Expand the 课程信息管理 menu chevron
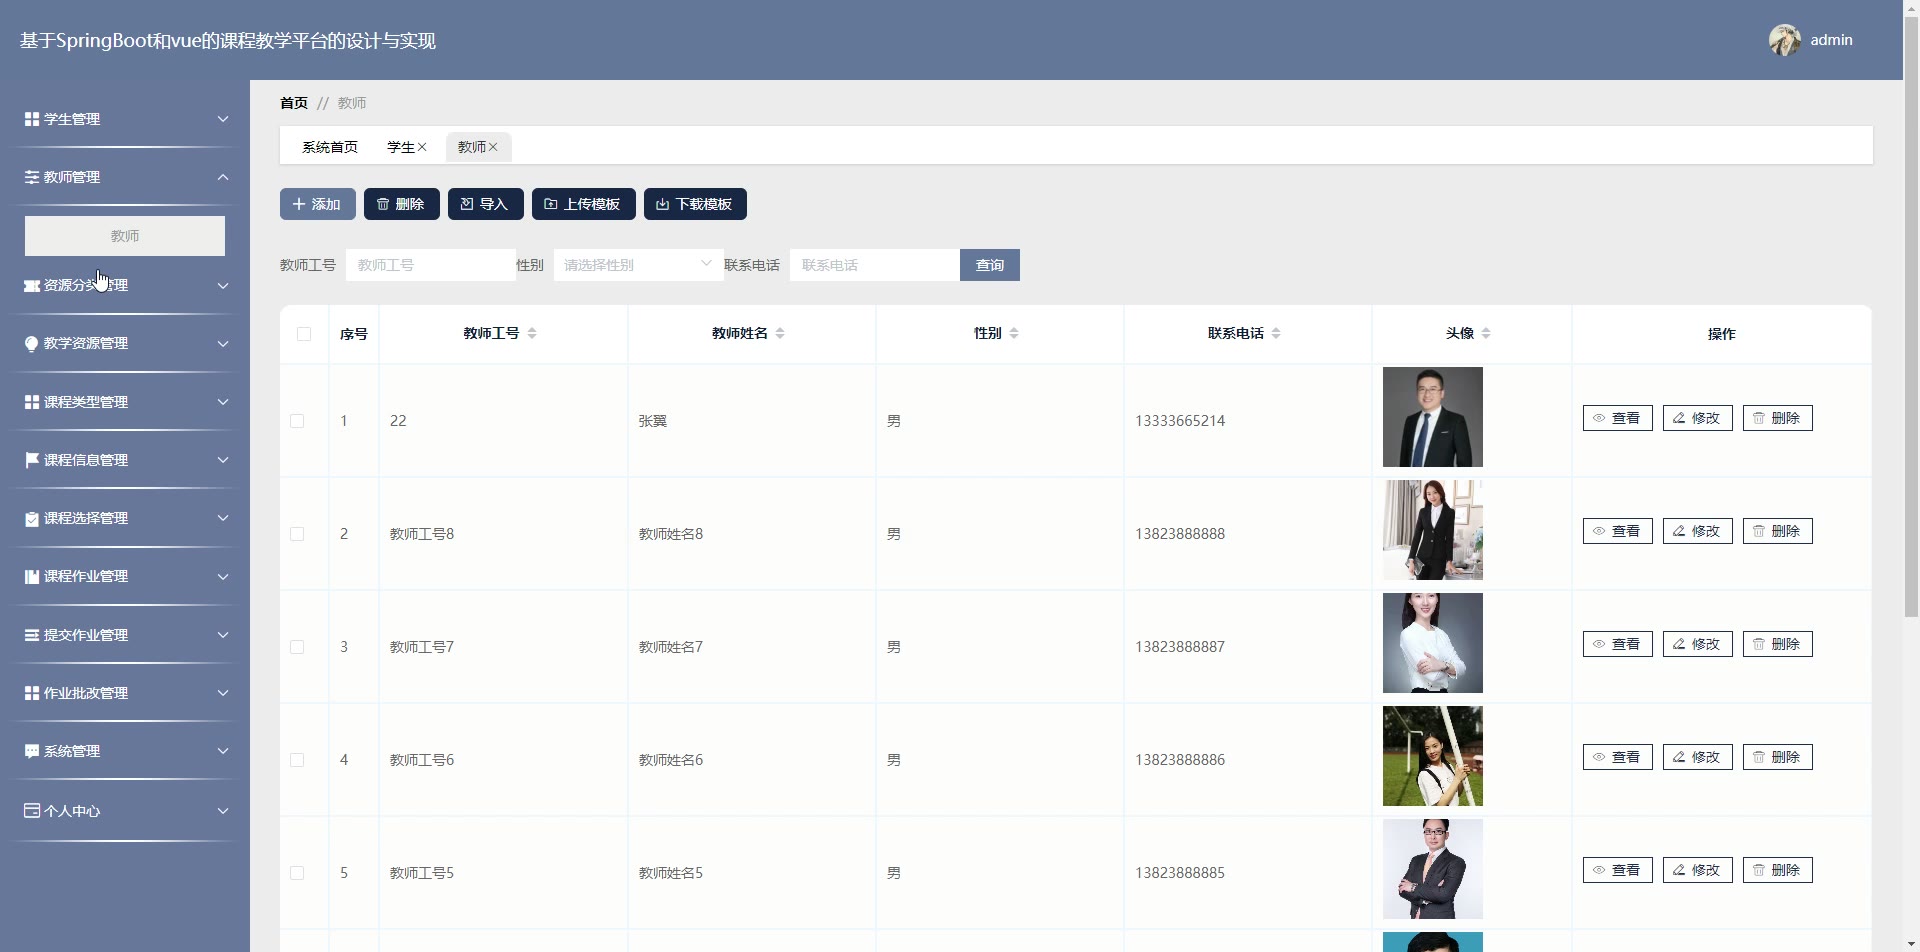The width and height of the screenshot is (1920, 952). (223, 460)
